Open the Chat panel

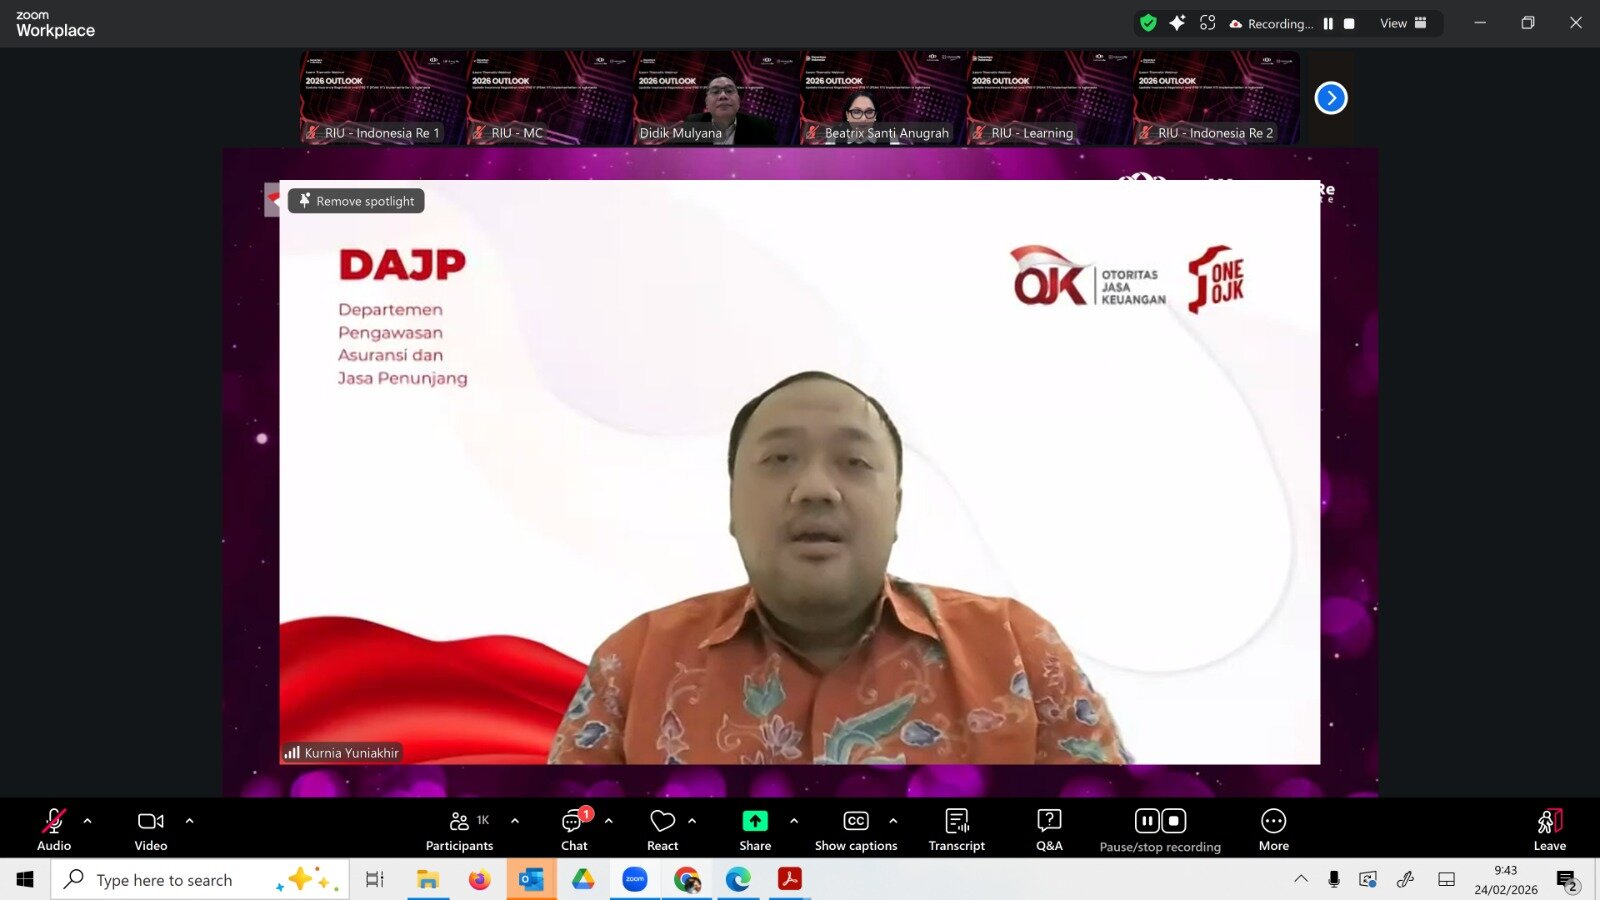point(574,830)
